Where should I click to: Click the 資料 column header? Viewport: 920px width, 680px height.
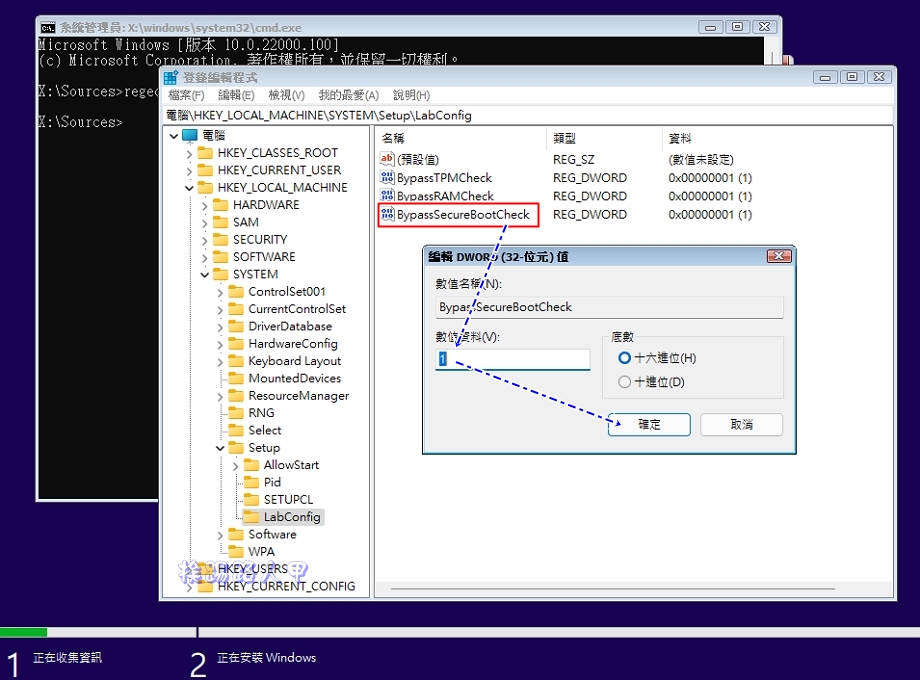[777, 138]
